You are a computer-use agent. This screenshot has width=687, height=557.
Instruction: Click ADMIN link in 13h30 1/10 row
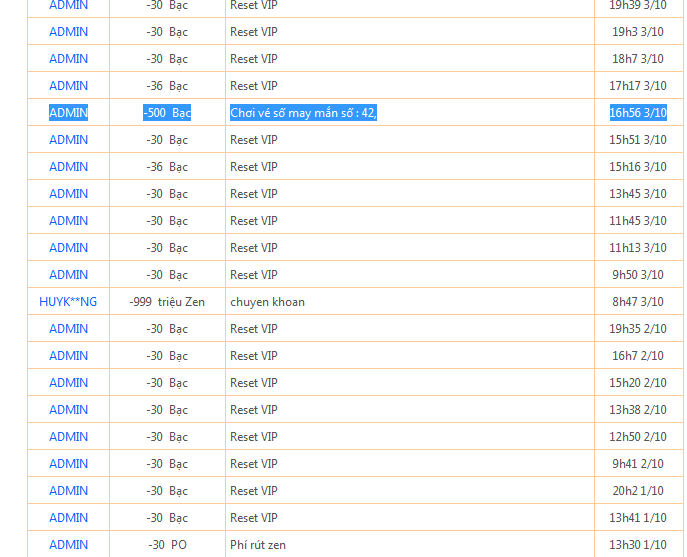click(x=68, y=545)
